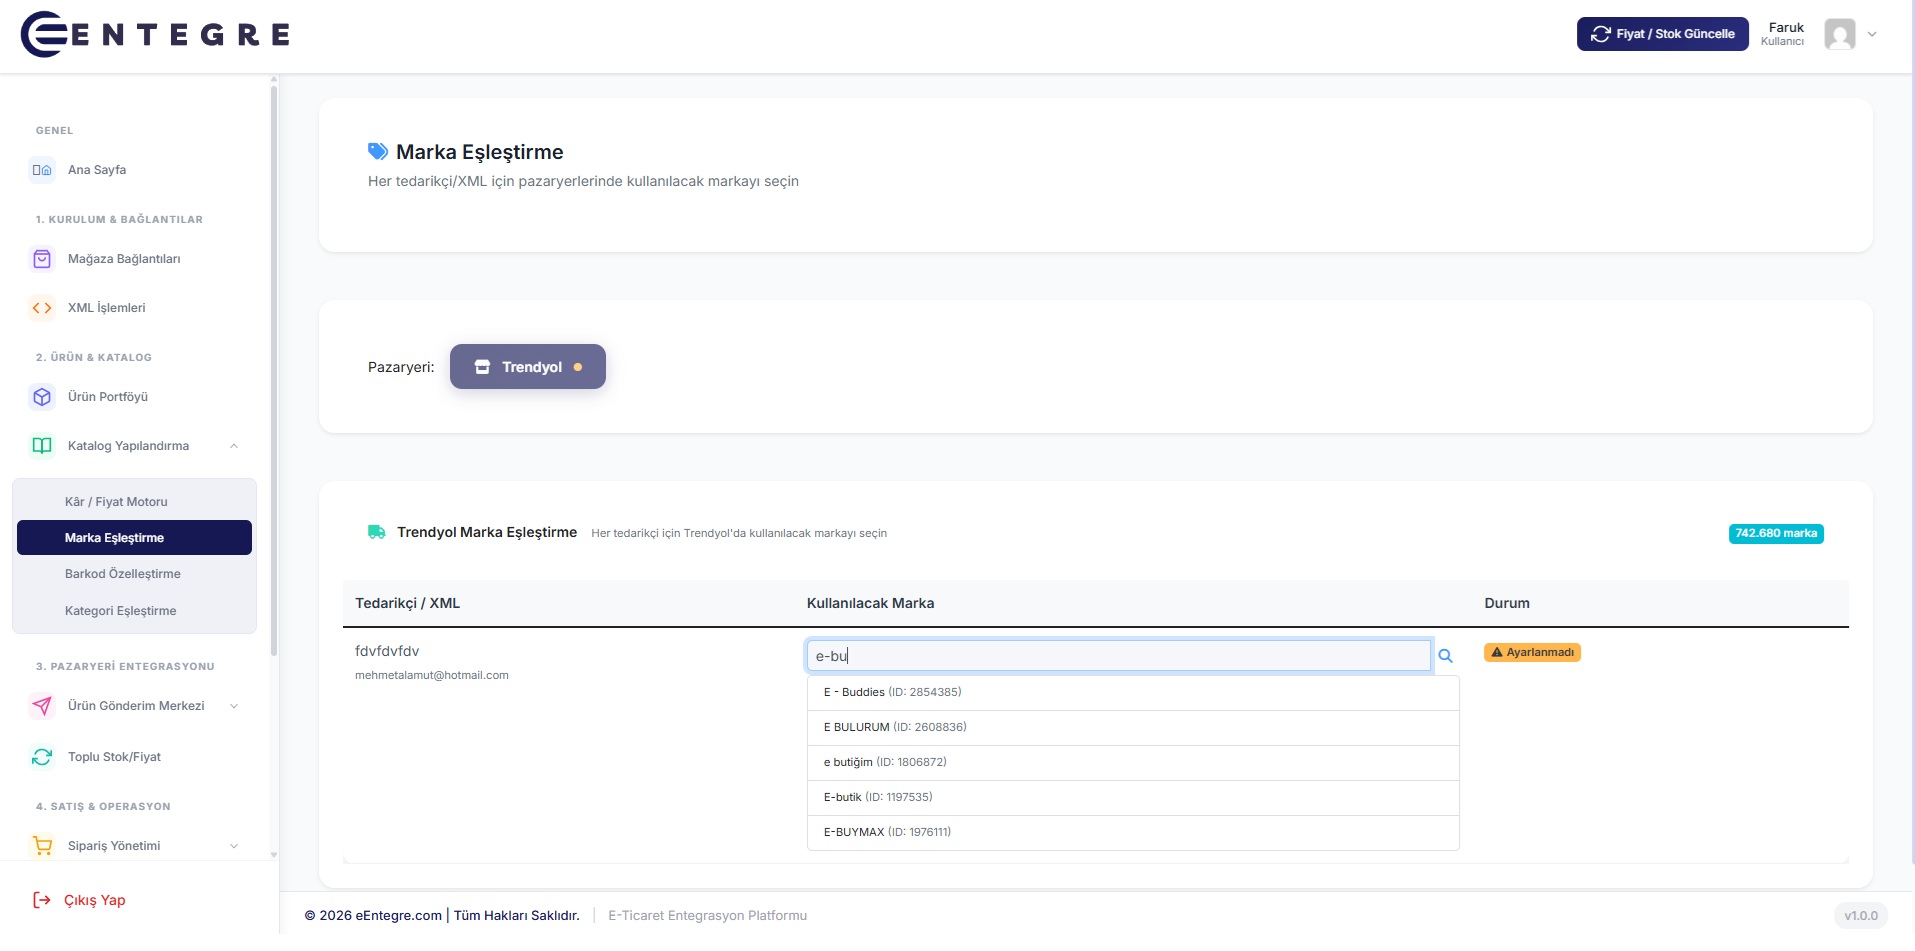Click the Kullanılacak Marka column header
The width and height of the screenshot is (1915, 951).
[x=870, y=604]
